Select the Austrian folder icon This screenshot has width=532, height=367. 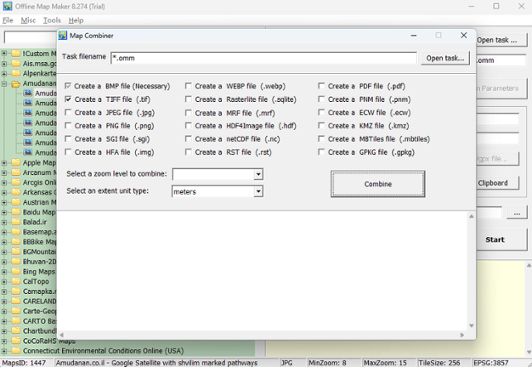(16, 202)
